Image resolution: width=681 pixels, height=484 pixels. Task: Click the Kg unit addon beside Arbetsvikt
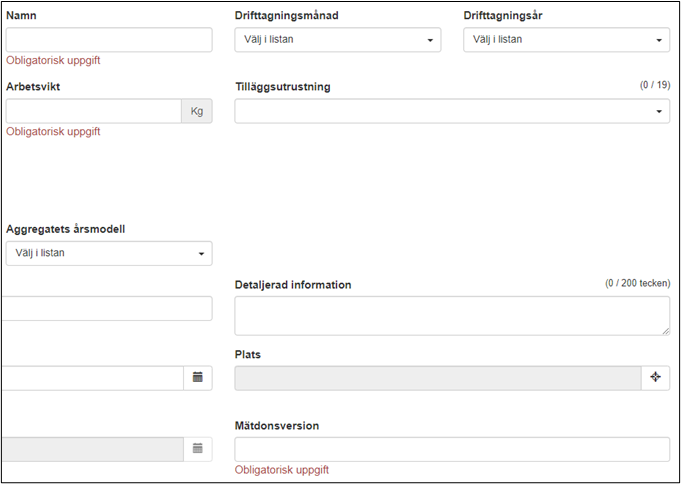[196, 111]
